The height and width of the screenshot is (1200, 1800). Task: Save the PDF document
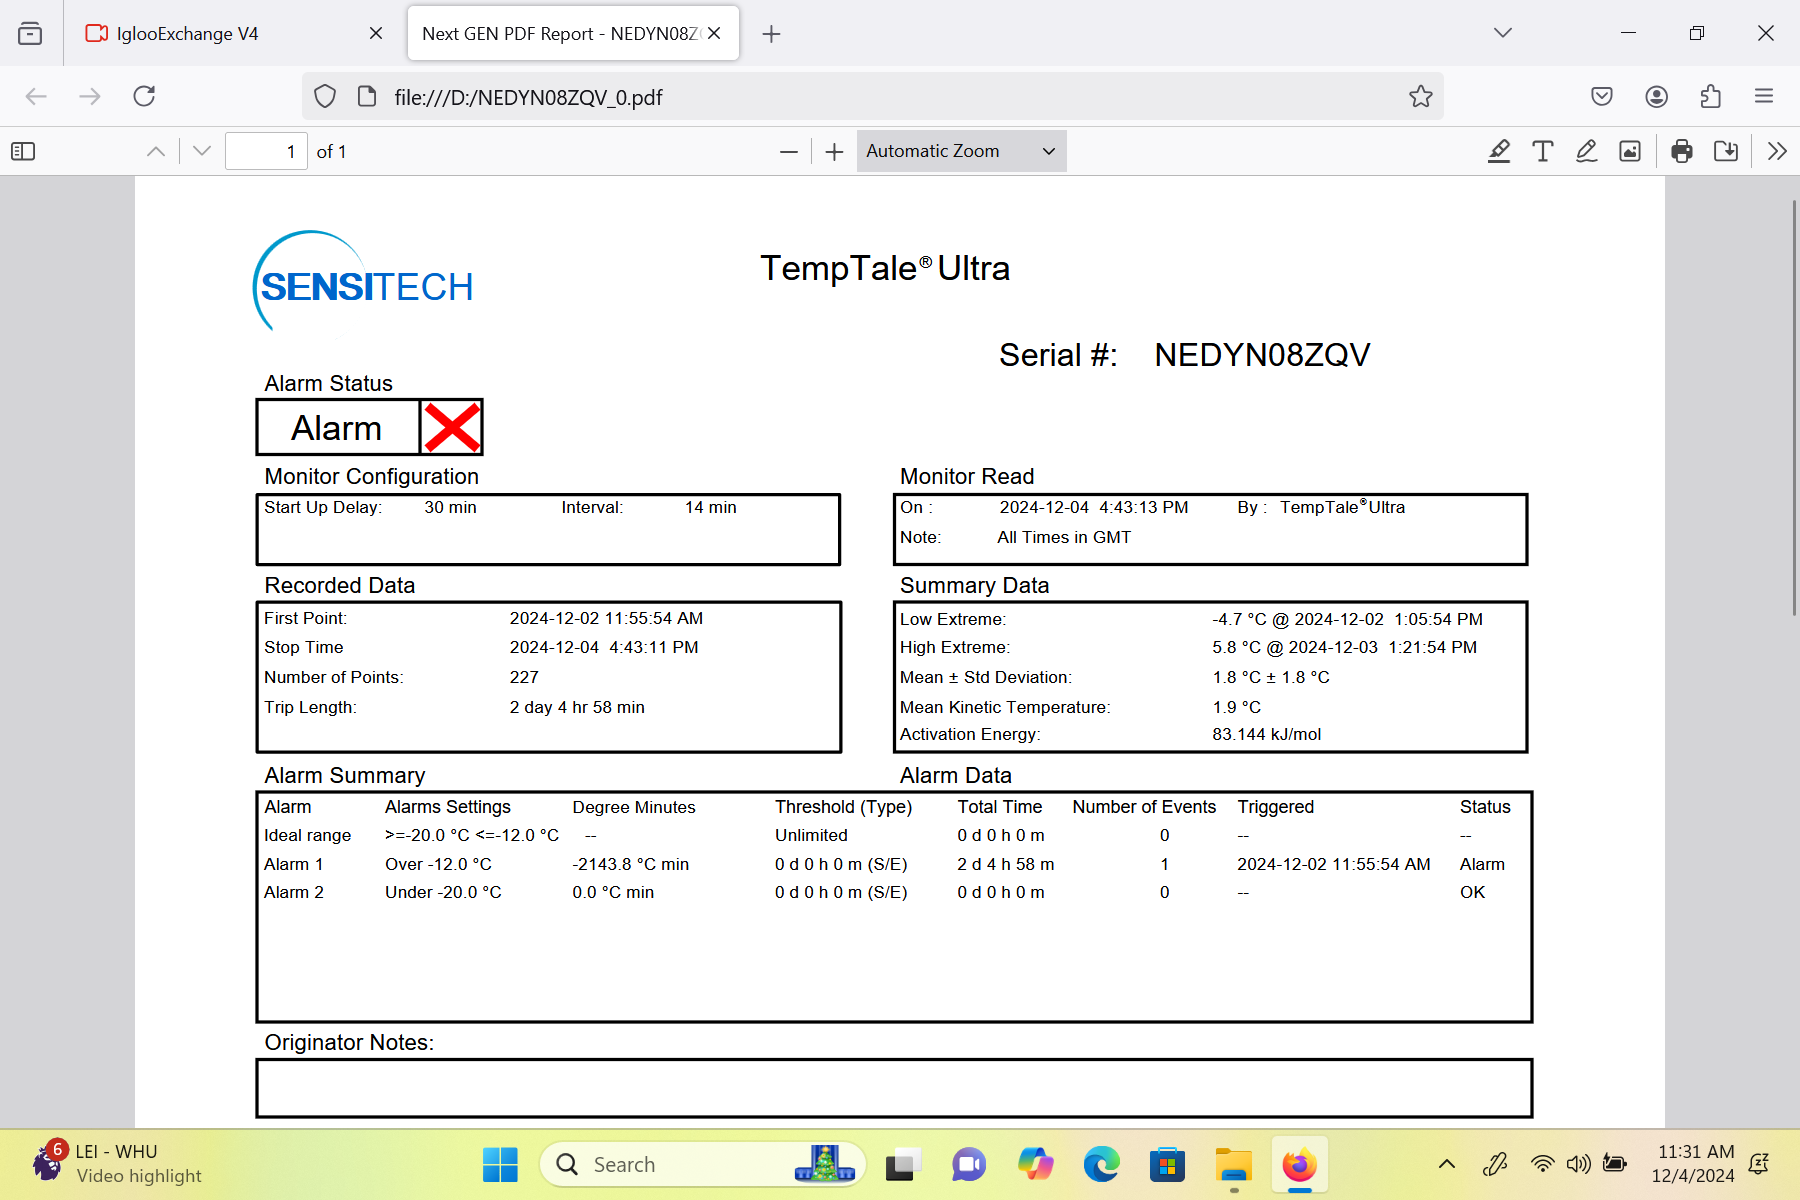[1726, 151]
